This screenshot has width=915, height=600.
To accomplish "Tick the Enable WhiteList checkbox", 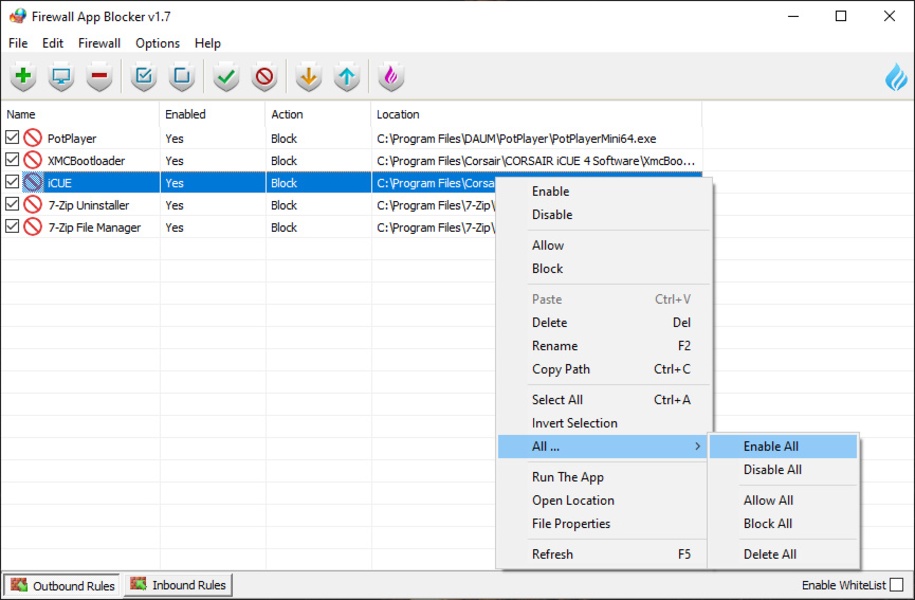I will coord(897,585).
